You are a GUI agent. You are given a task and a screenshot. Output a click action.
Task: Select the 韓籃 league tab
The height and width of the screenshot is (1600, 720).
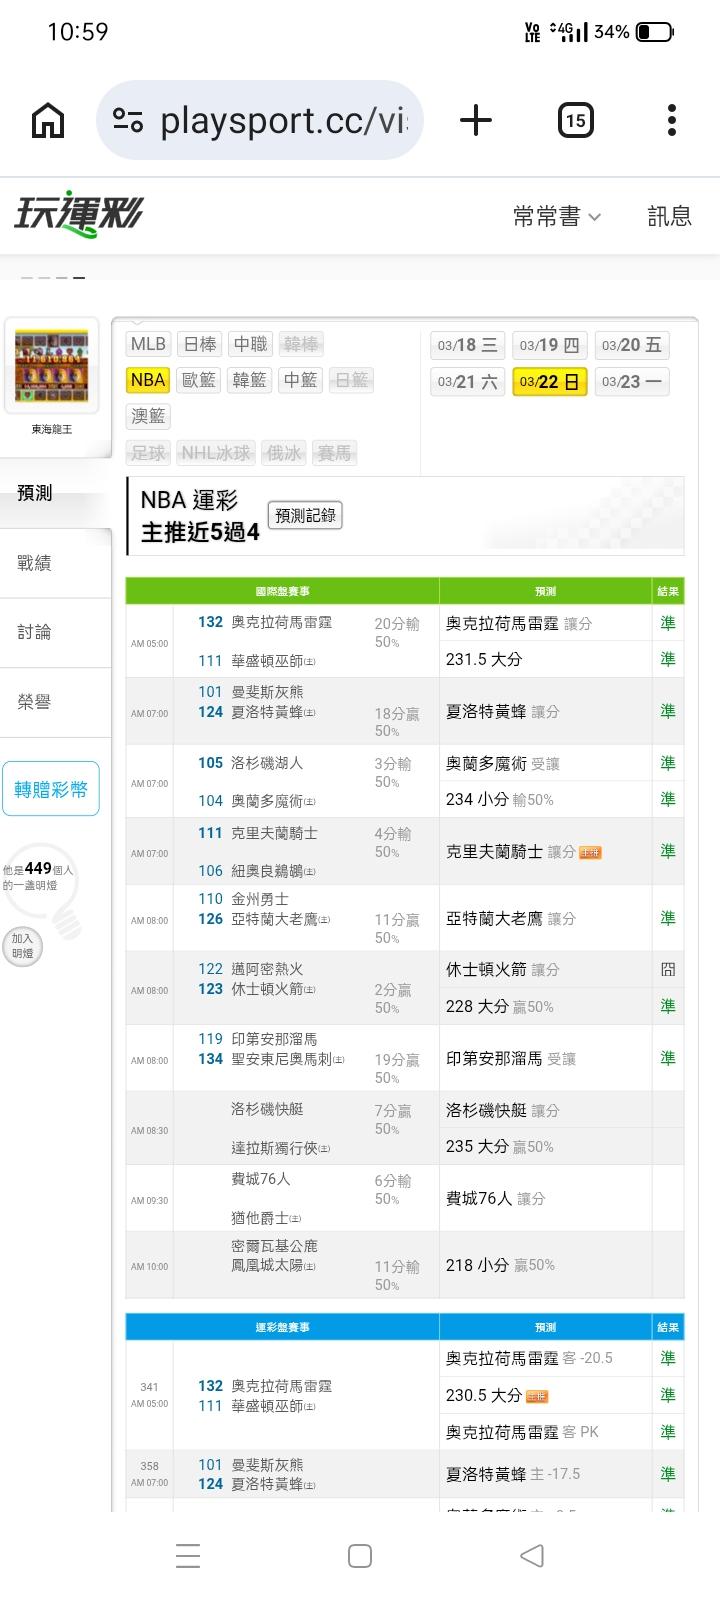(x=249, y=380)
